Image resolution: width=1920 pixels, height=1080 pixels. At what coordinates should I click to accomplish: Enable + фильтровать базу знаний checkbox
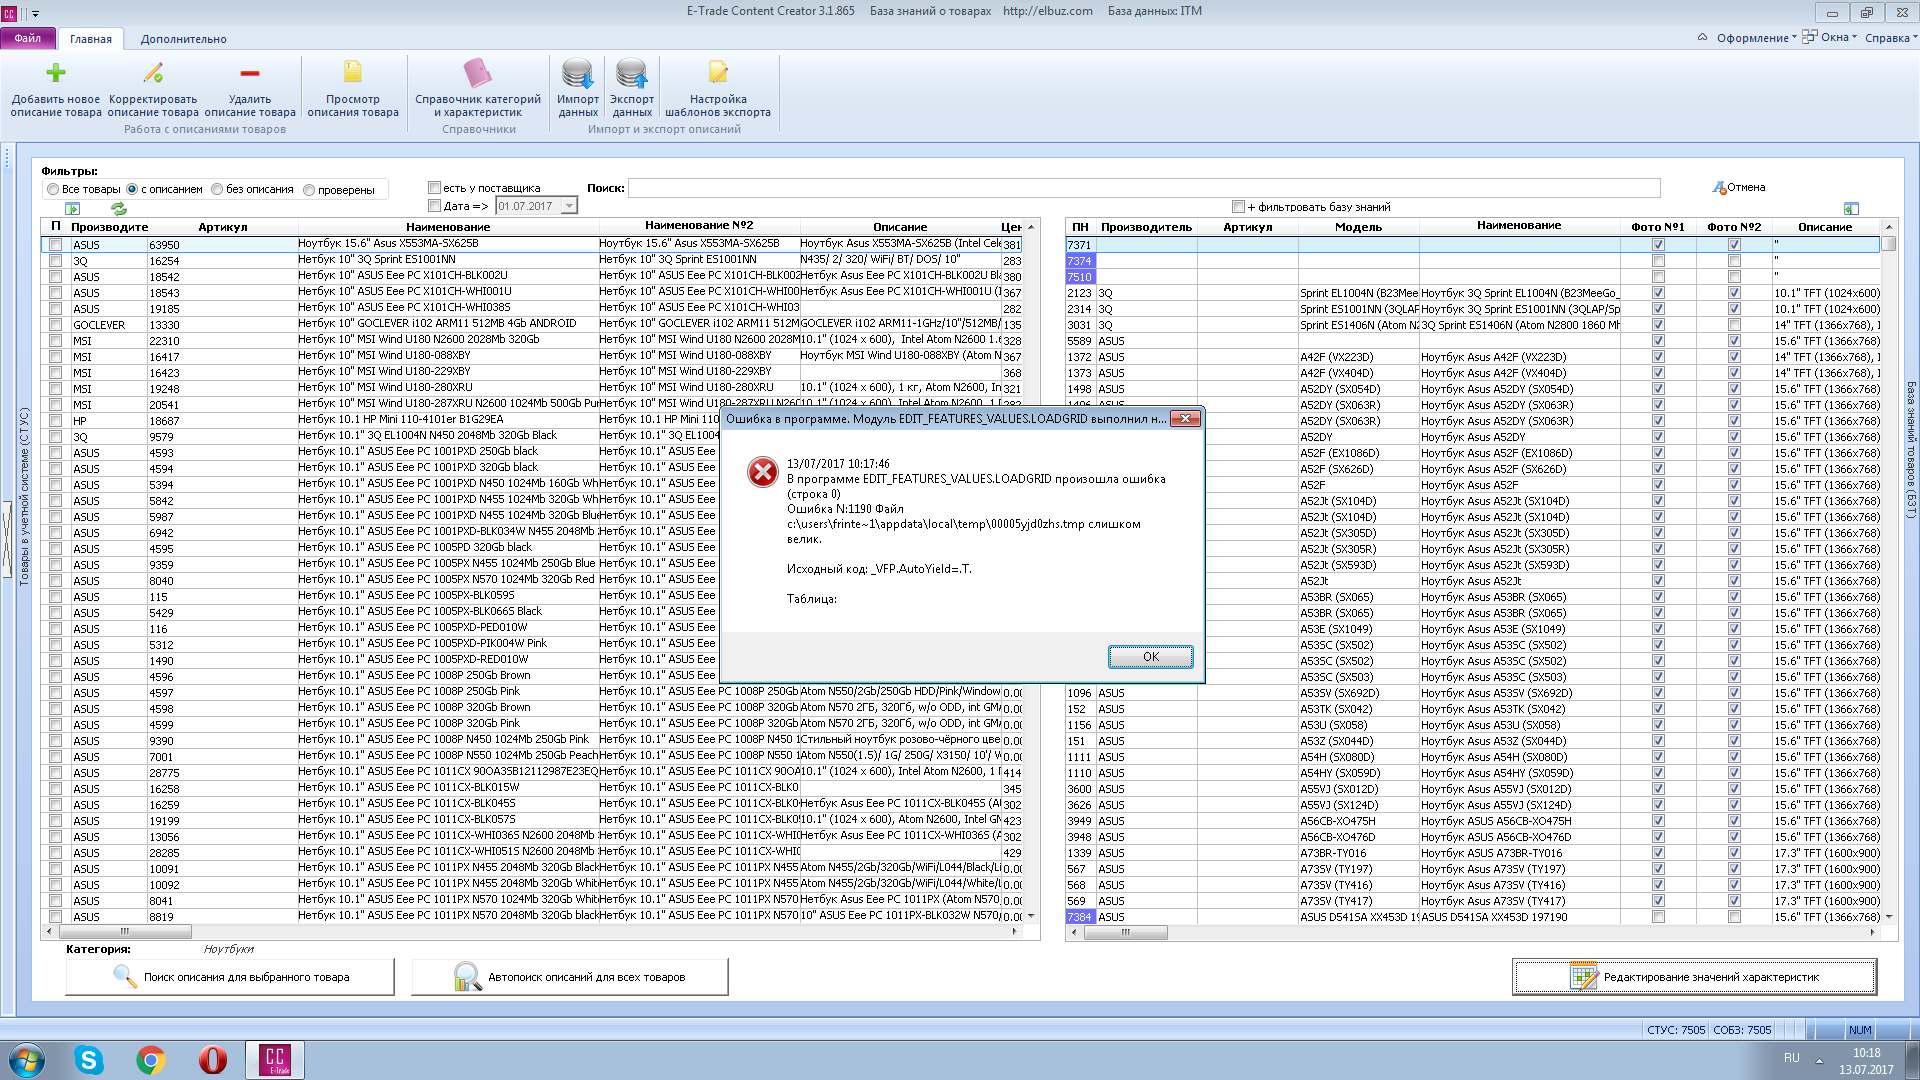click(x=1238, y=207)
